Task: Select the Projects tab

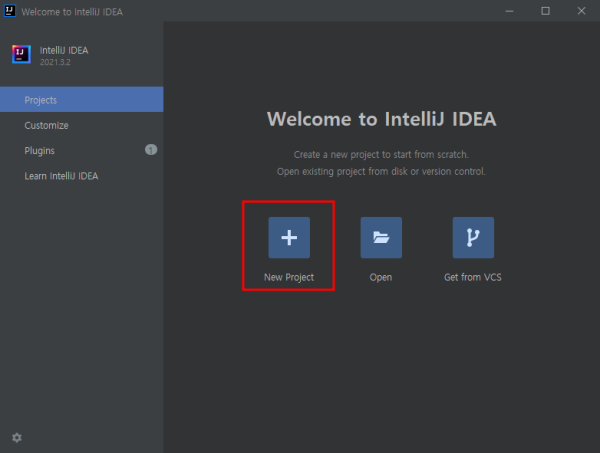Action: tap(82, 99)
